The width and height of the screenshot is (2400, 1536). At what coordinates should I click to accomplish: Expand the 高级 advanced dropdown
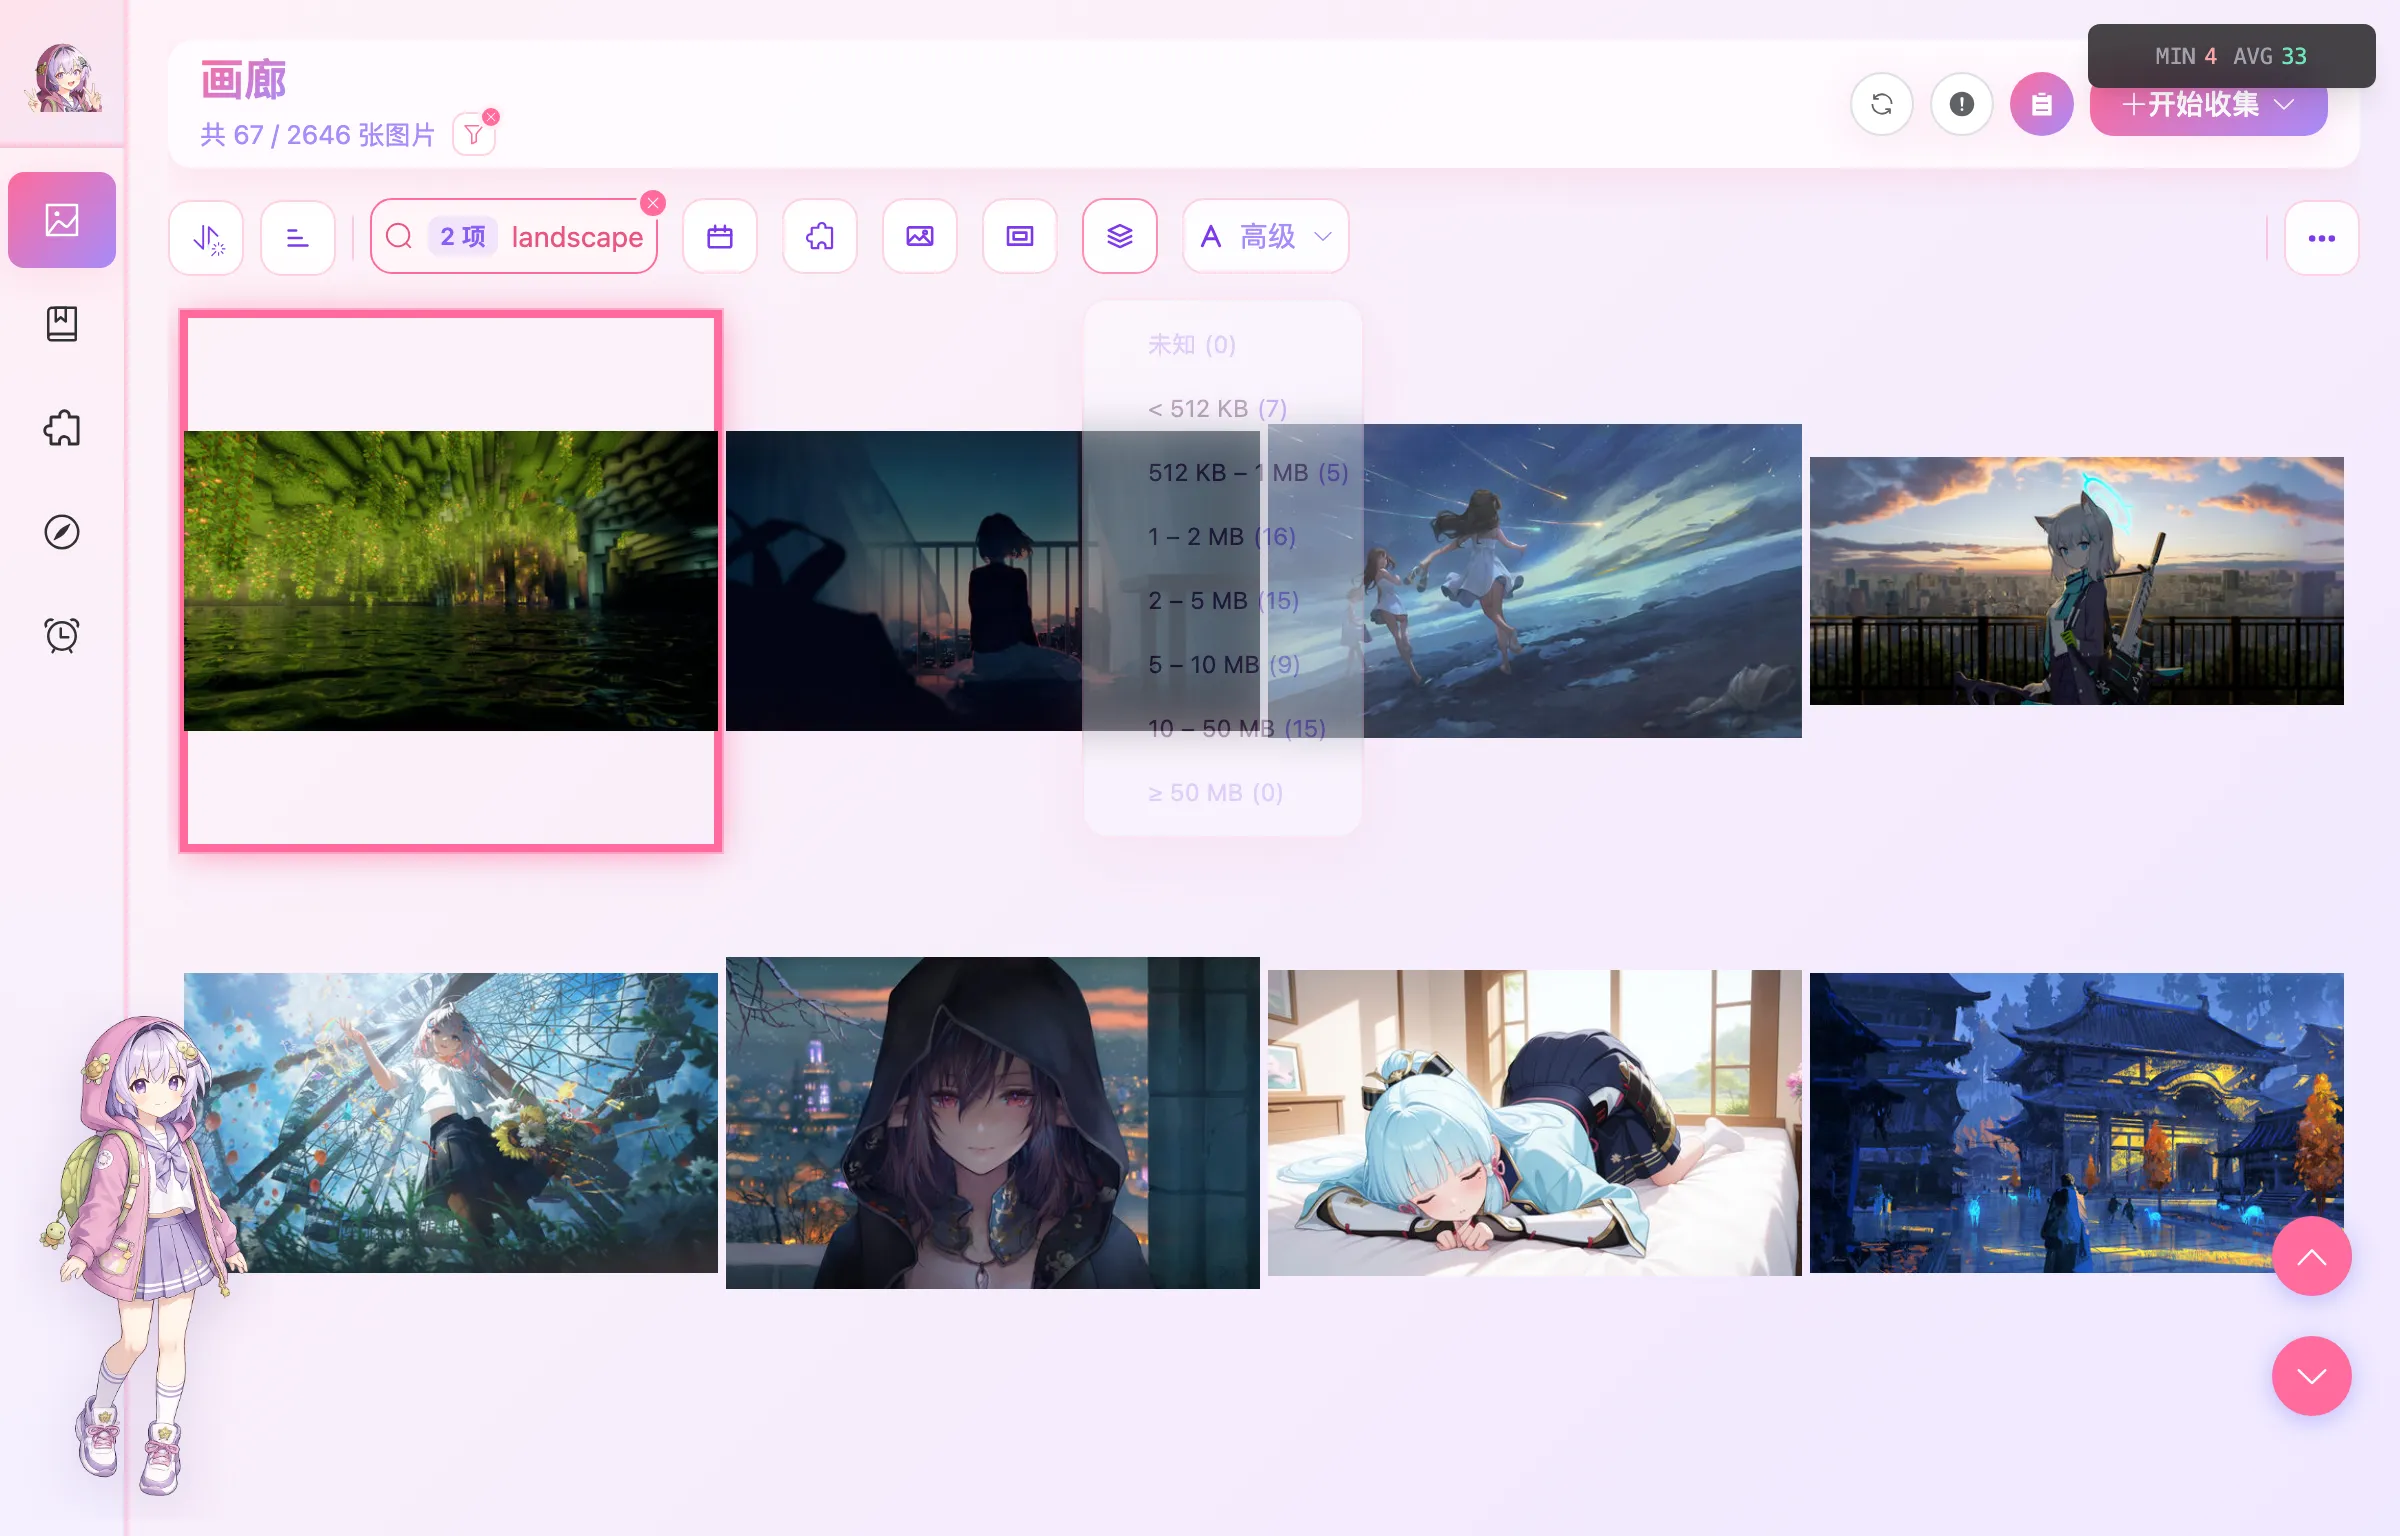click(1266, 237)
